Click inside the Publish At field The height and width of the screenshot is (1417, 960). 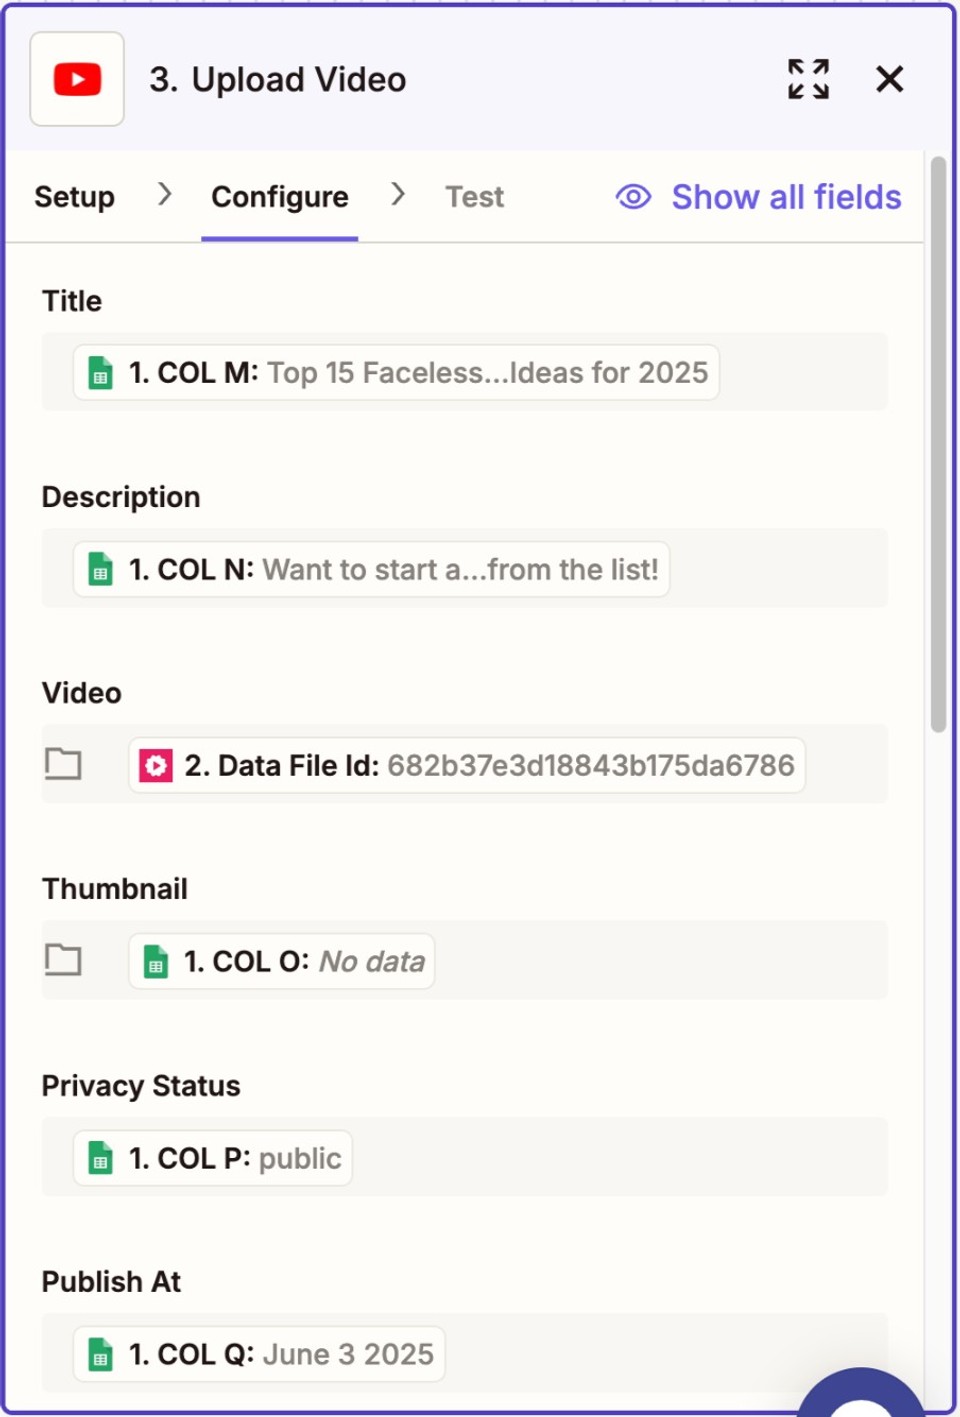(464, 1353)
